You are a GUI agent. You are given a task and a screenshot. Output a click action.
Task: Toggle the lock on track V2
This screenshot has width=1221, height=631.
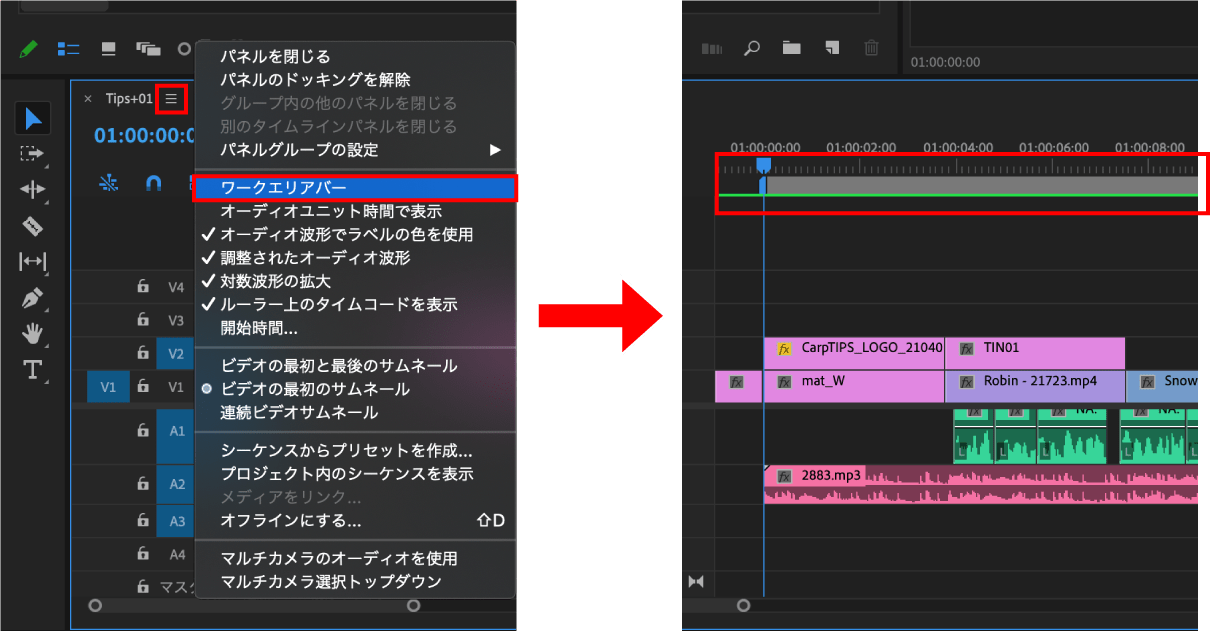click(143, 353)
